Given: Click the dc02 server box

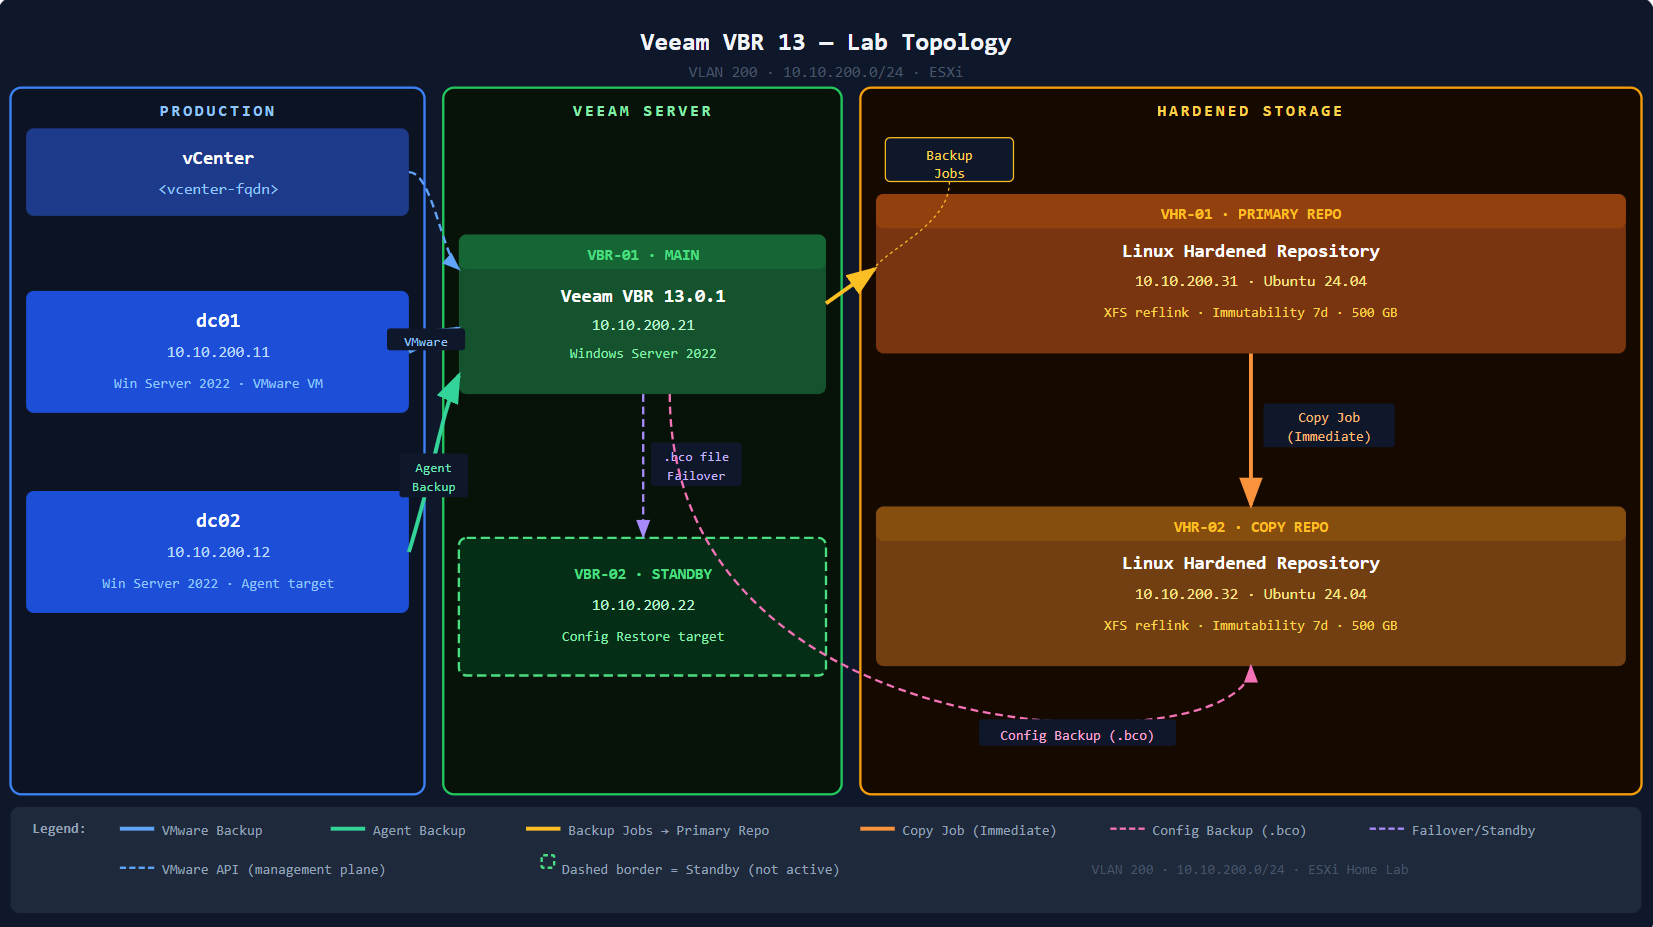Looking at the screenshot, I should pyautogui.click(x=217, y=552).
